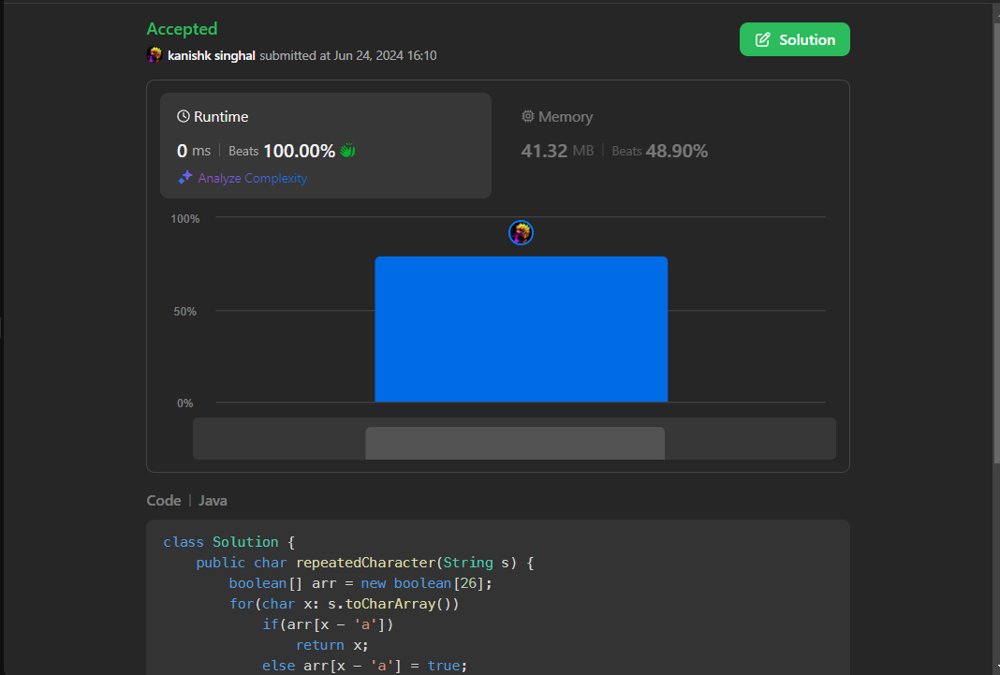Click kanishk singhal's profile avatar
Viewport: 1000px width, 675px height.
(x=154, y=55)
